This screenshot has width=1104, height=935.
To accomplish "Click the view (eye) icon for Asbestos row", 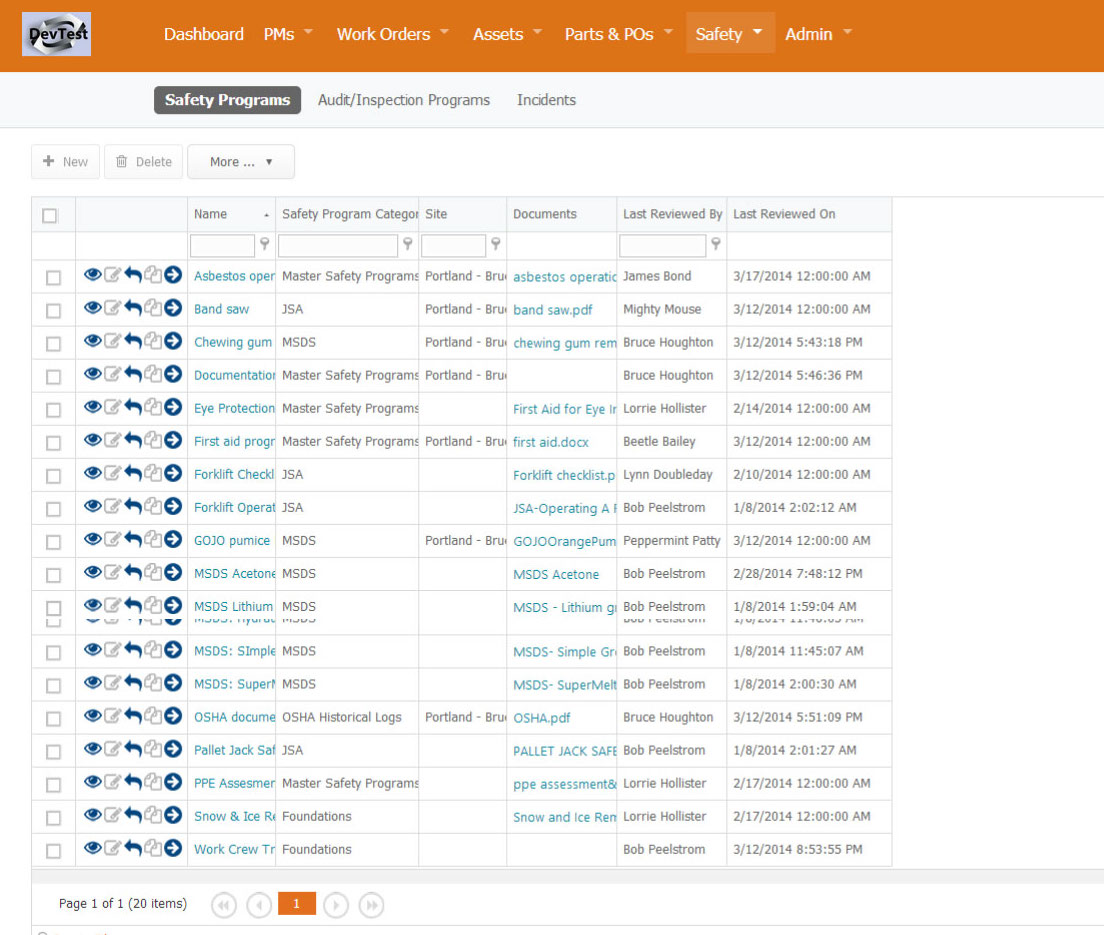I will pyautogui.click(x=92, y=275).
